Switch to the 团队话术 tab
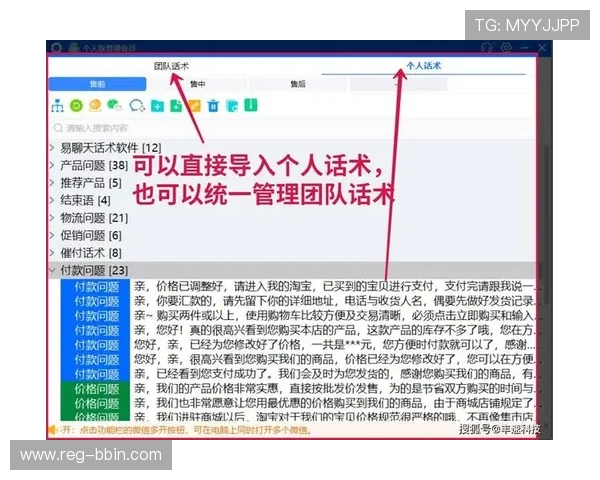600x480 pixels. 171,66
